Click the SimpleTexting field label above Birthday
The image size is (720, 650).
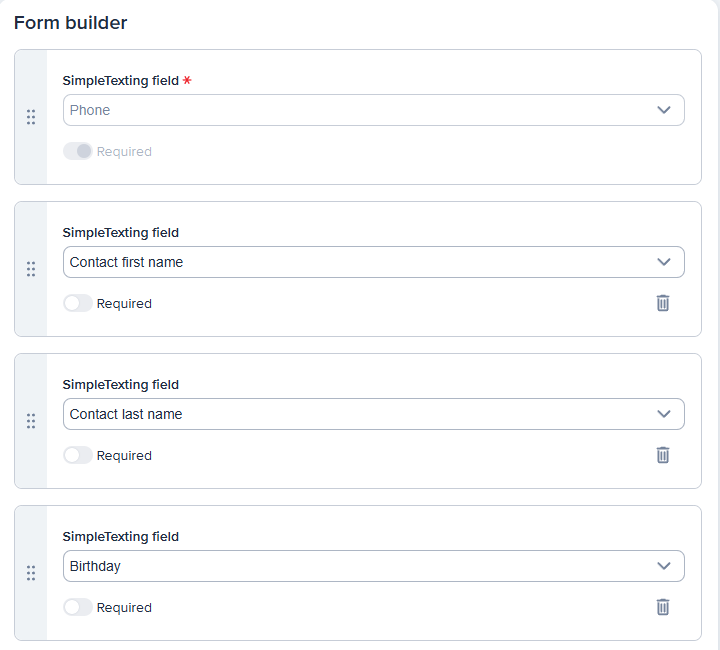pos(120,537)
